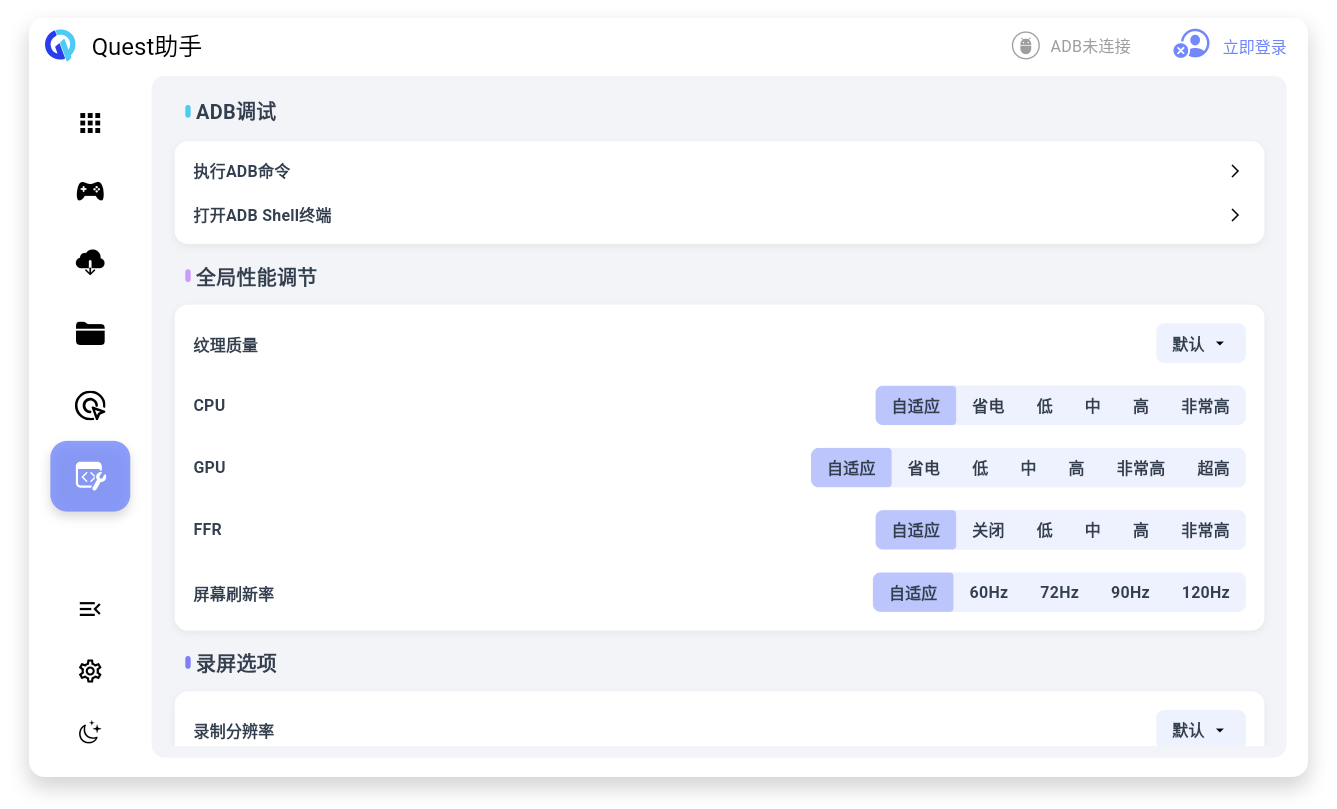
Task: Click the ADB未连接 status indicator
Action: point(1071,46)
